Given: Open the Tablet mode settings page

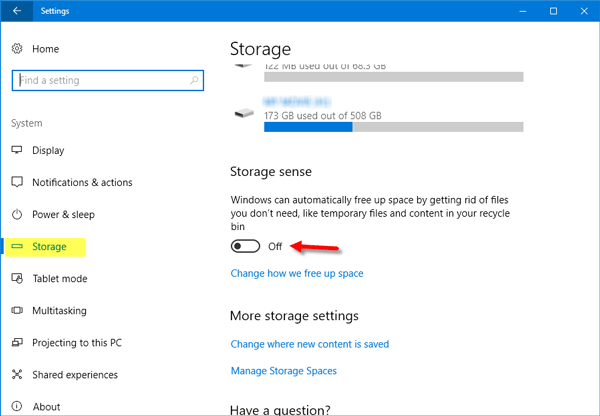Looking at the screenshot, I should pyautogui.click(x=60, y=279).
